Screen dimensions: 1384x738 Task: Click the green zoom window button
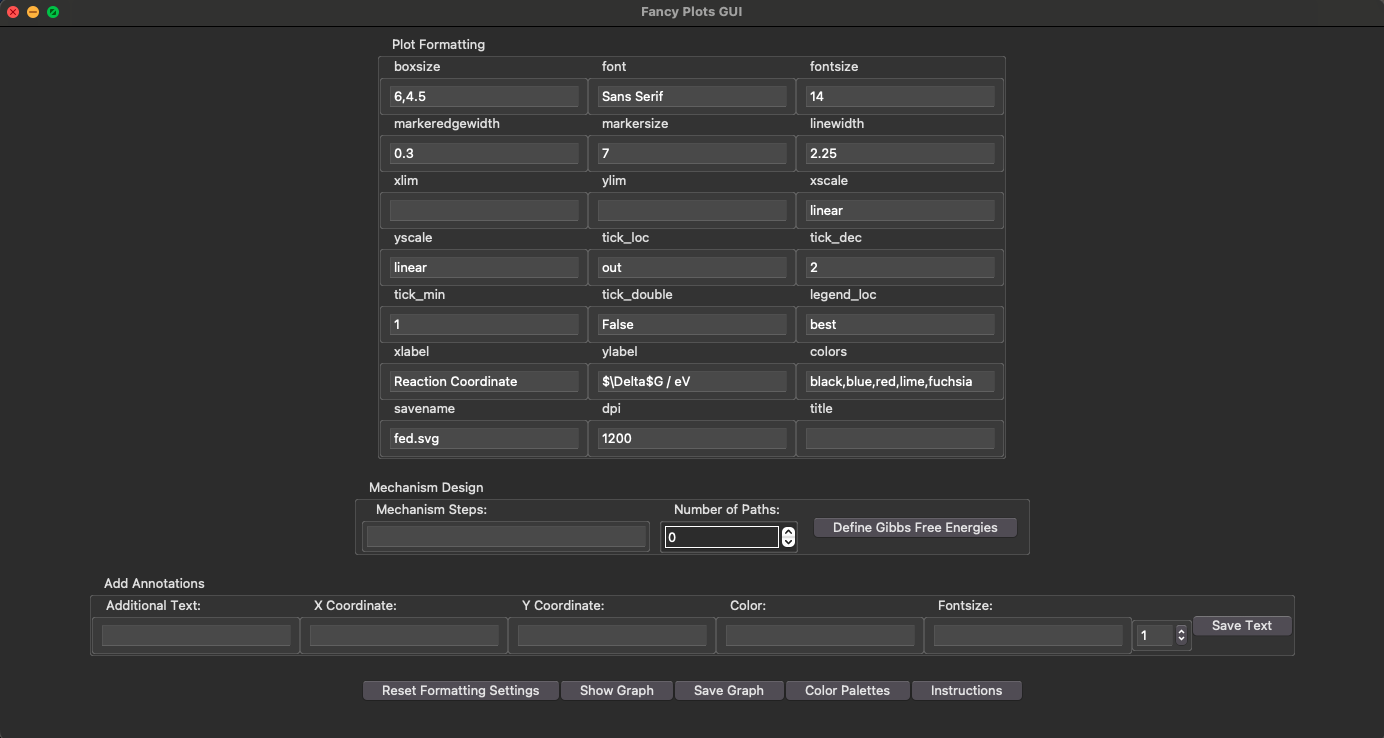pos(53,12)
